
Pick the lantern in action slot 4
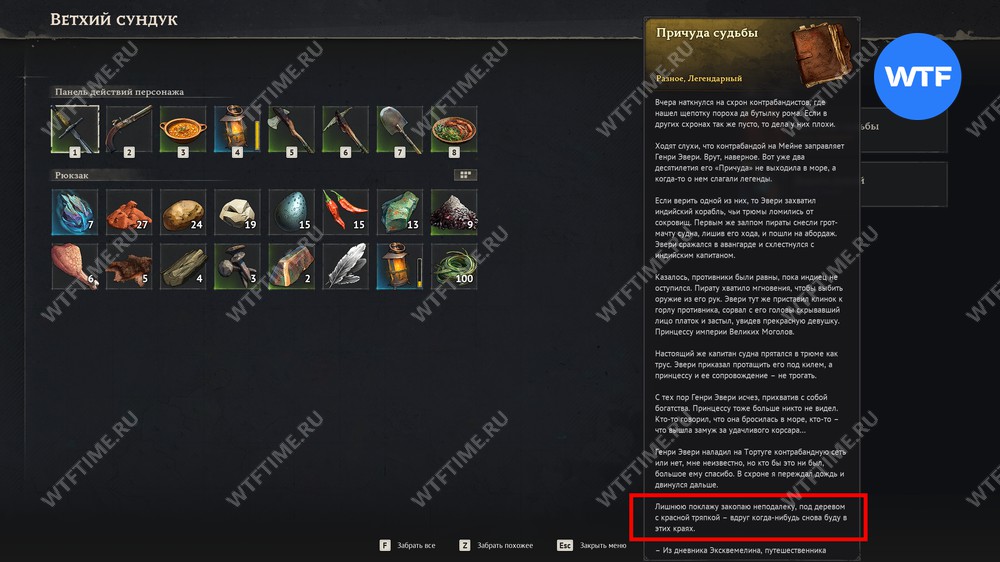(237, 129)
